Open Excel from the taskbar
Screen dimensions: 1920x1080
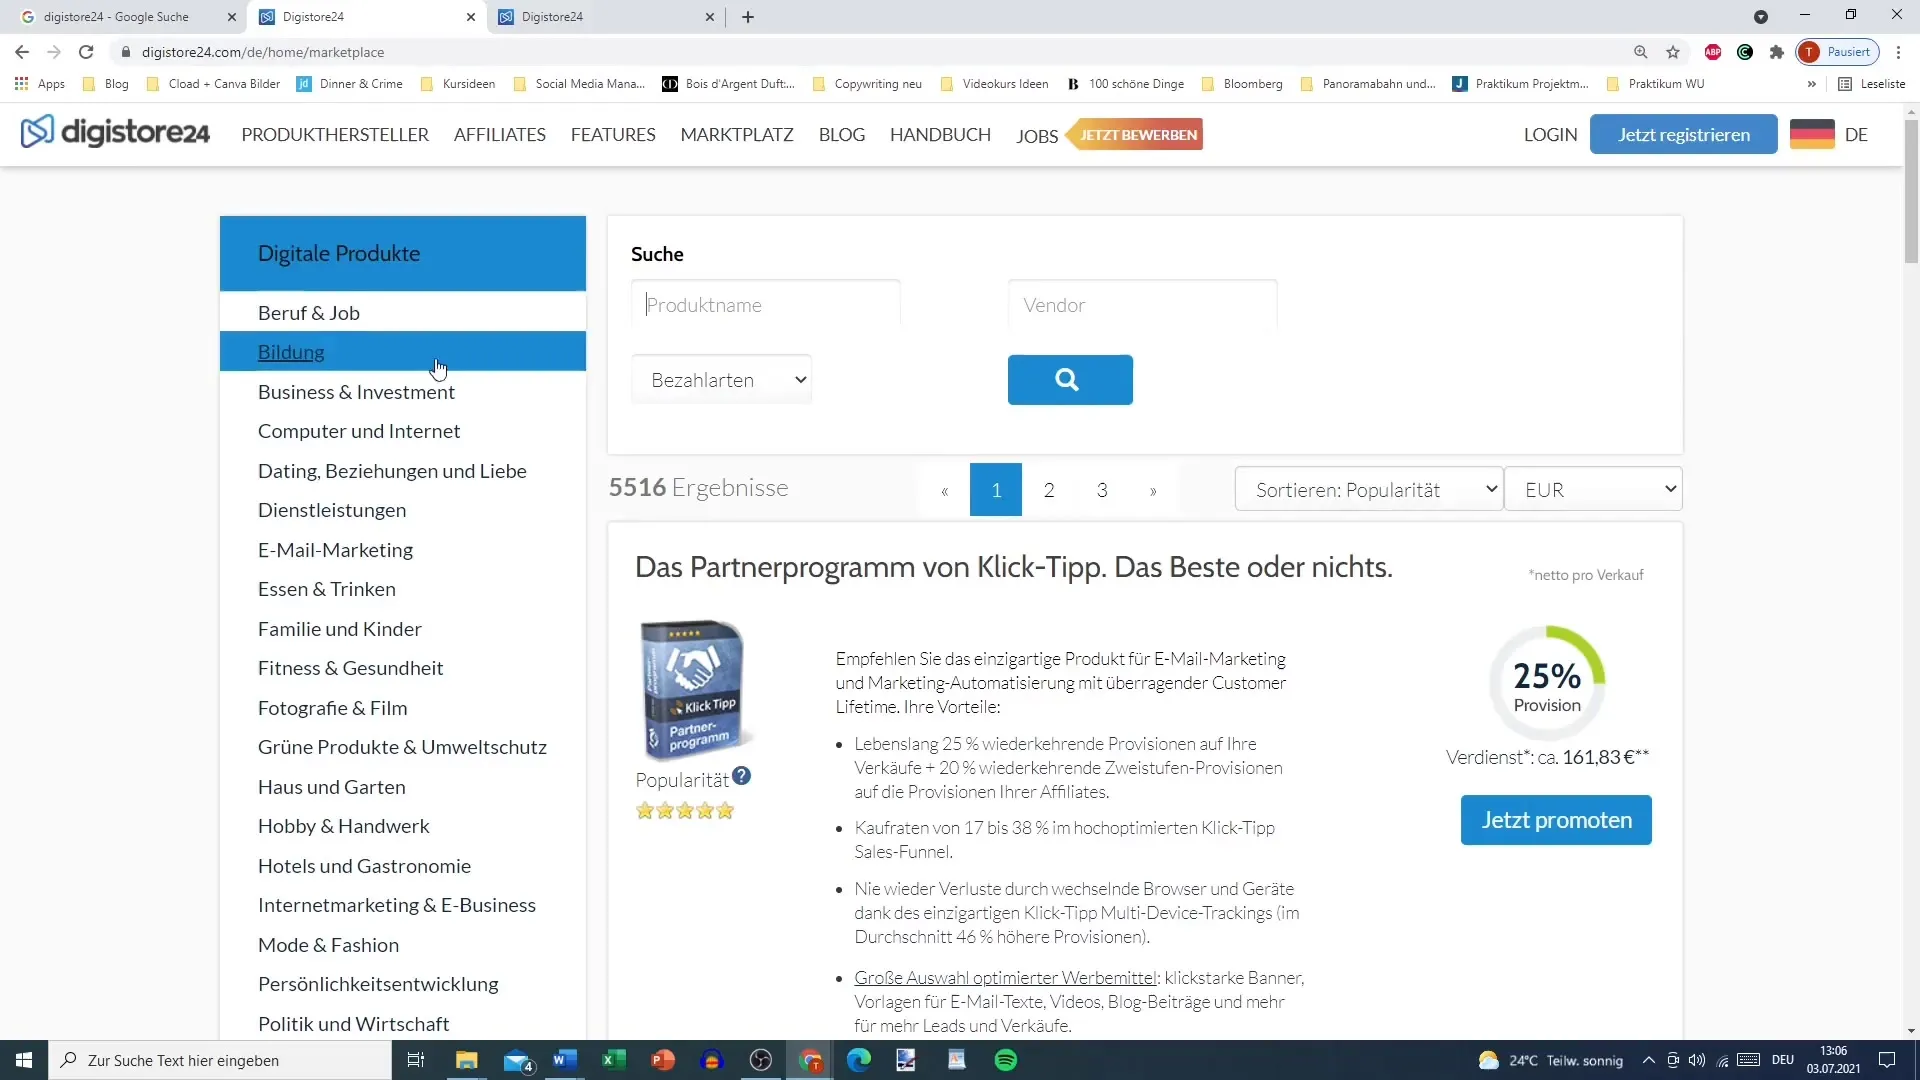(x=614, y=1060)
